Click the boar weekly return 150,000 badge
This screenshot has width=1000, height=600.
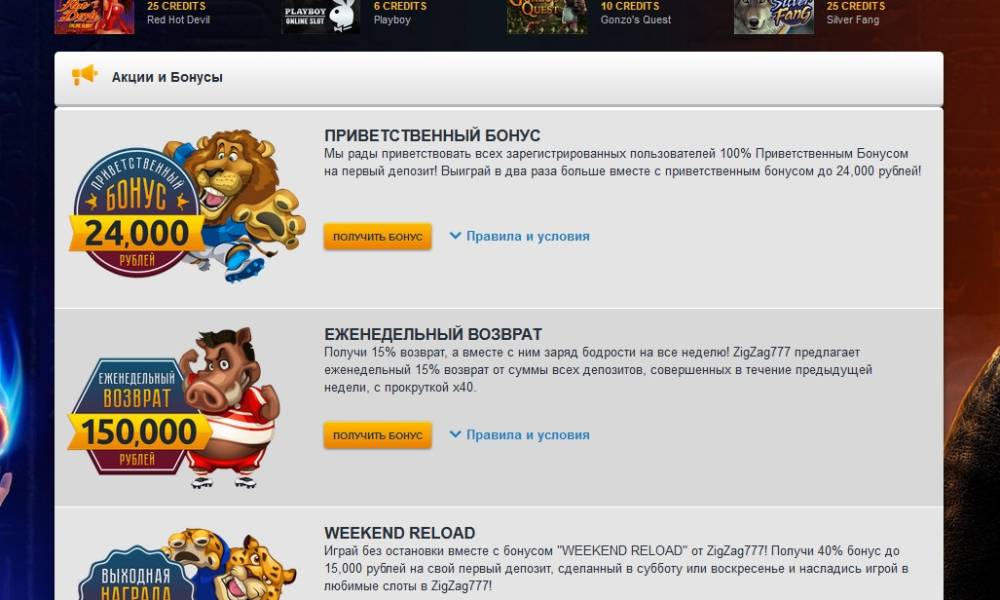[x=174, y=407]
